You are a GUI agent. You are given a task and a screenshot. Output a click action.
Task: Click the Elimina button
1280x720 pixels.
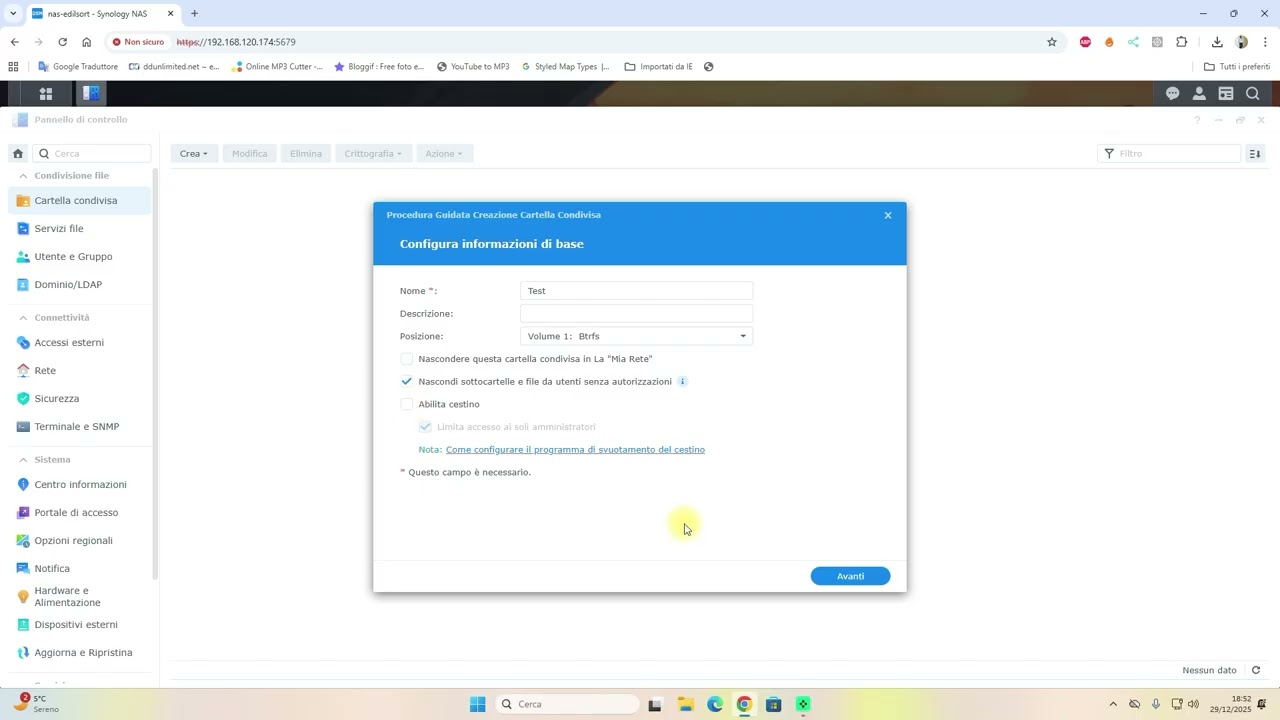[306, 154]
